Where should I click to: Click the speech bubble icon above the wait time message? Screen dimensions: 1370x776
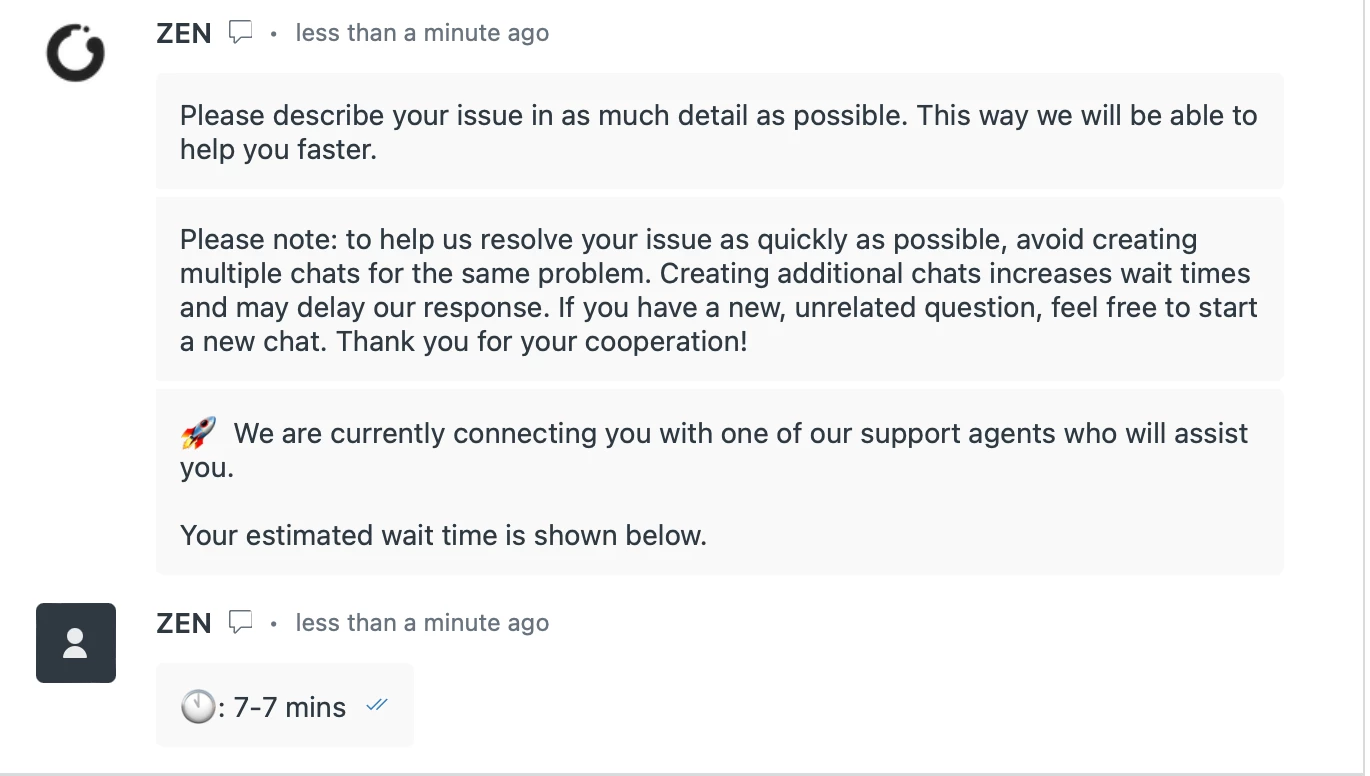point(240,623)
